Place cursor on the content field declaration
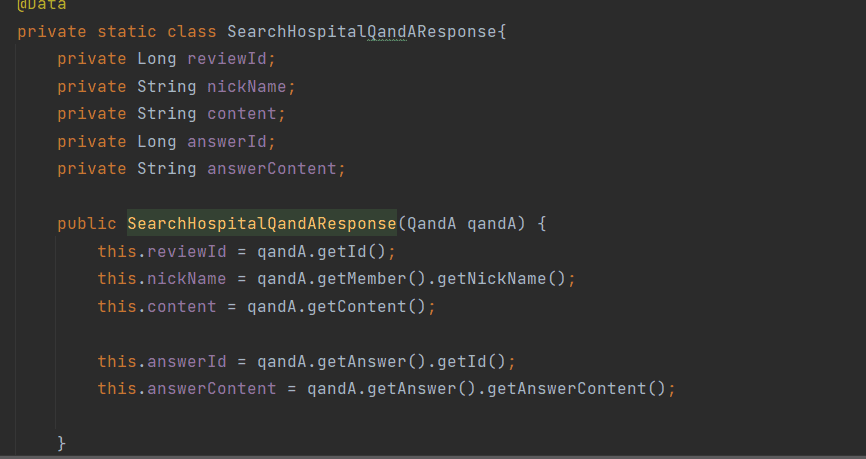This screenshot has height=459, width=866. (x=241, y=114)
